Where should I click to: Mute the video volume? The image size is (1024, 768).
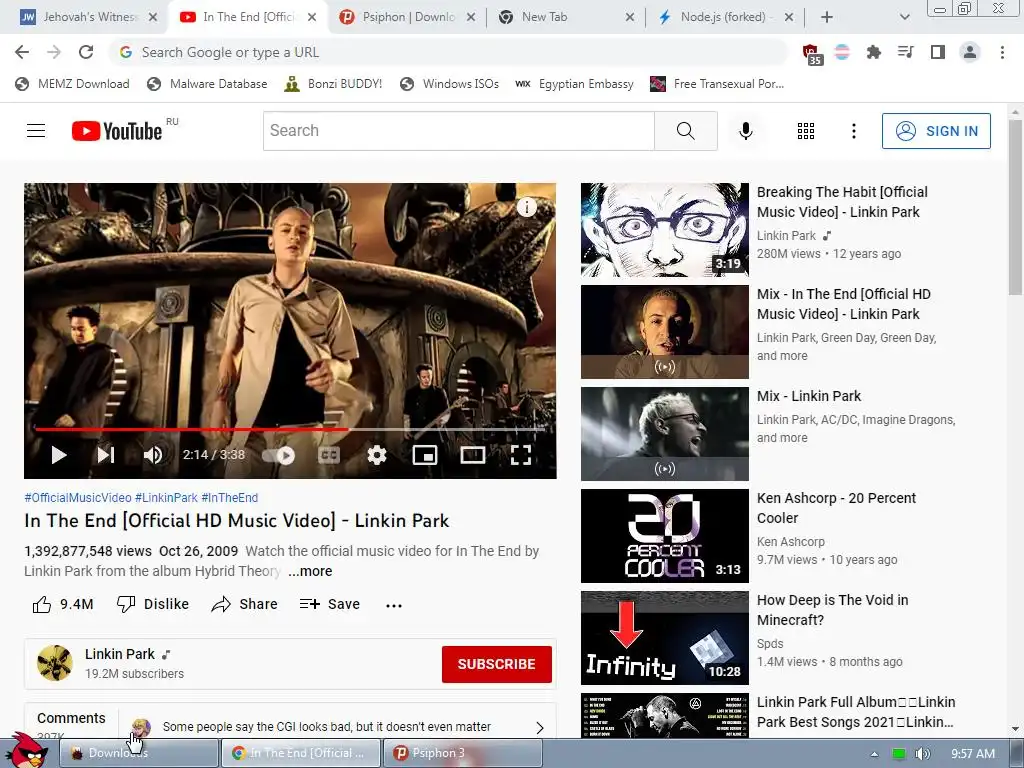pyautogui.click(x=153, y=455)
